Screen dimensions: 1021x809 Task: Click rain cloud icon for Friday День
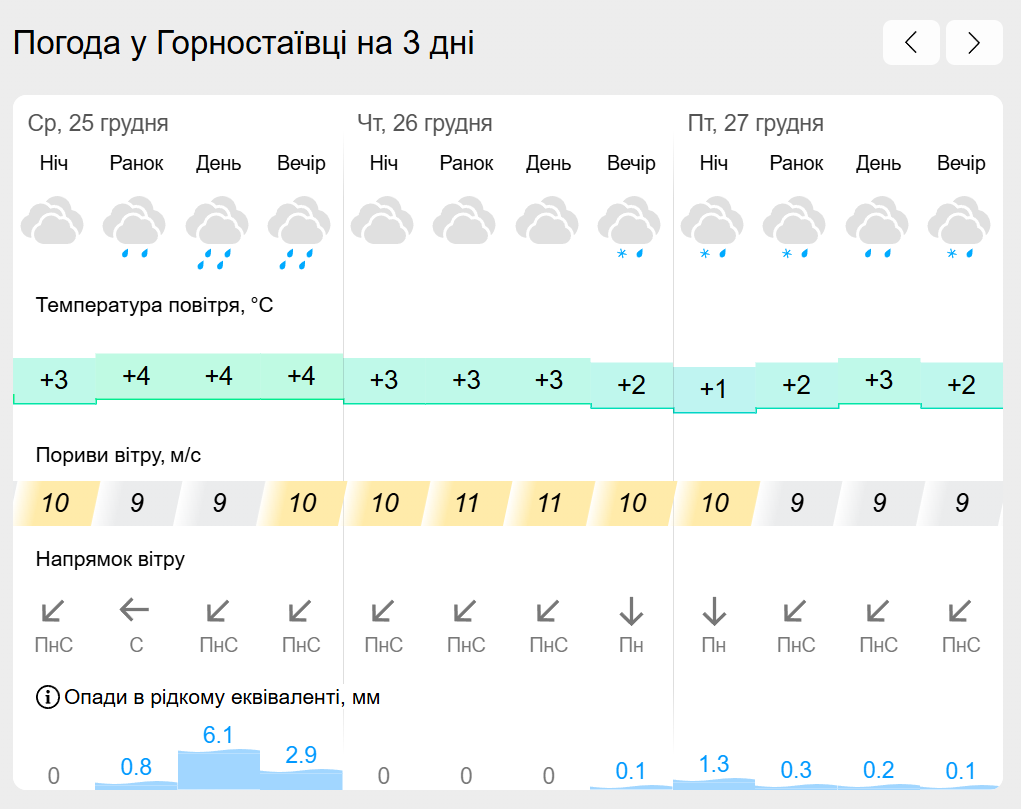click(x=878, y=227)
